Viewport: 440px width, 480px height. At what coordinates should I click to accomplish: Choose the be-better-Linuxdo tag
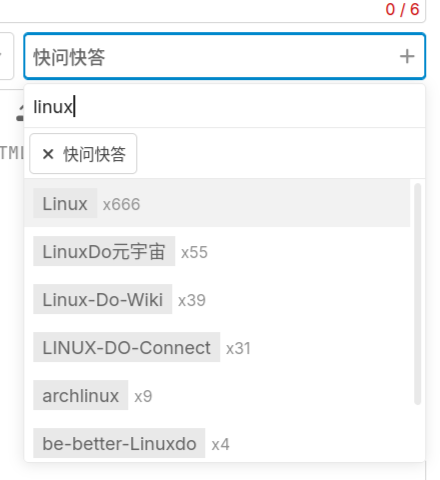[x=119, y=443]
